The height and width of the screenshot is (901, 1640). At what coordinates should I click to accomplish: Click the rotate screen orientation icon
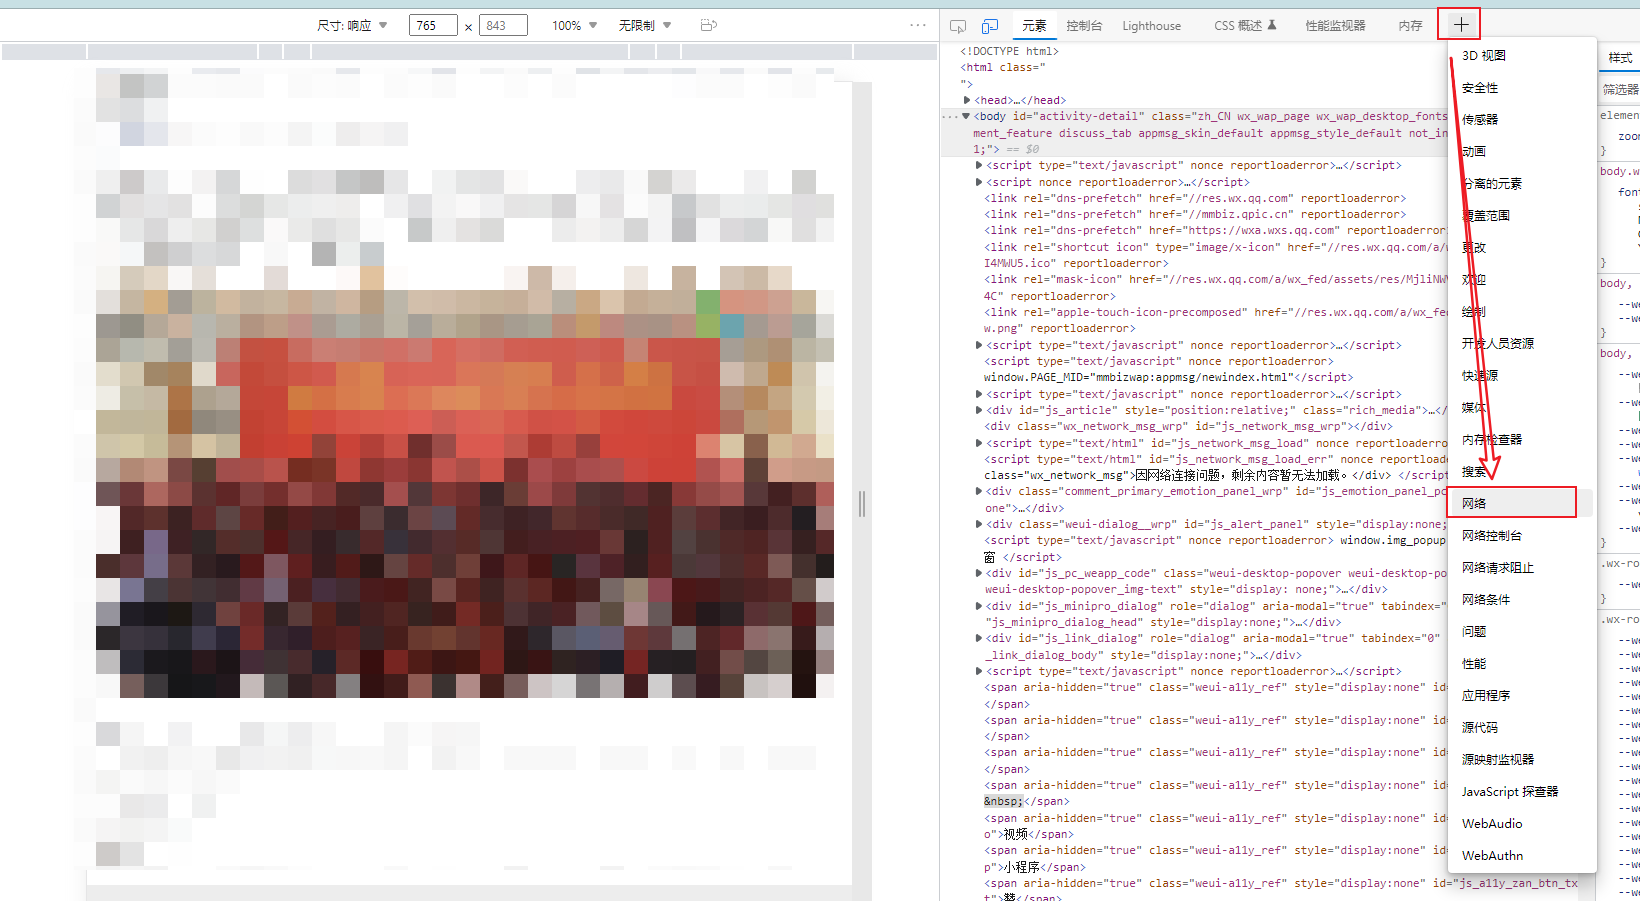click(709, 25)
